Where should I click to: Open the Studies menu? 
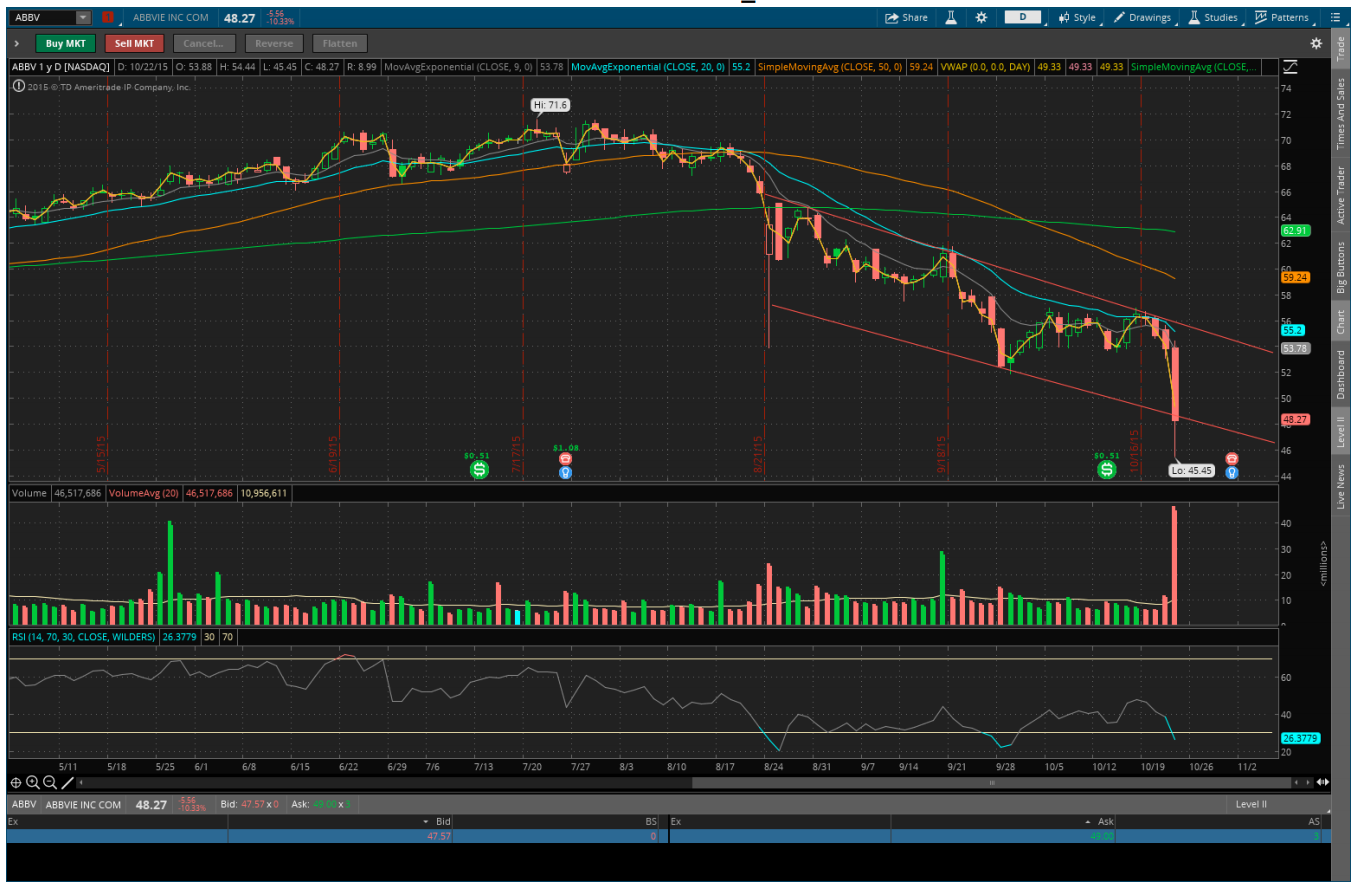pos(1213,17)
